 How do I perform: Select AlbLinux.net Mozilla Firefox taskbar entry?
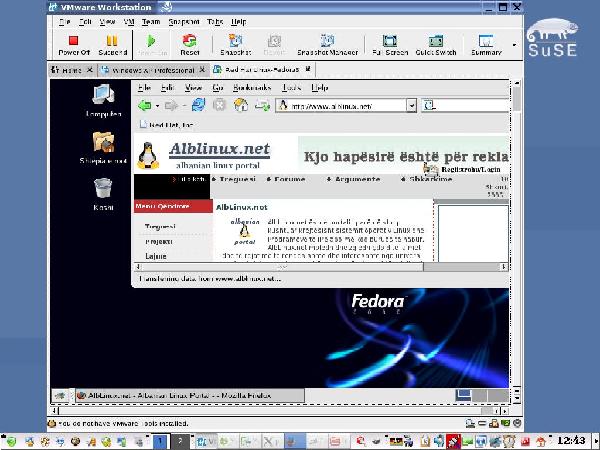click(x=190, y=396)
